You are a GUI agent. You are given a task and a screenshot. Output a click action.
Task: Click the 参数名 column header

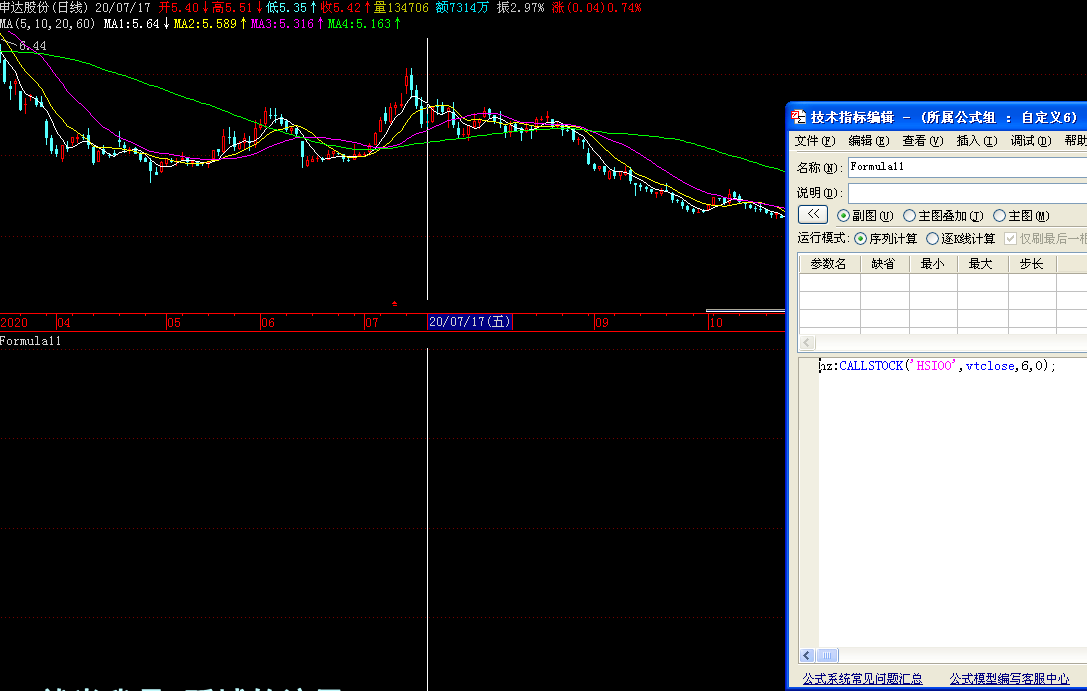click(829, 264)
